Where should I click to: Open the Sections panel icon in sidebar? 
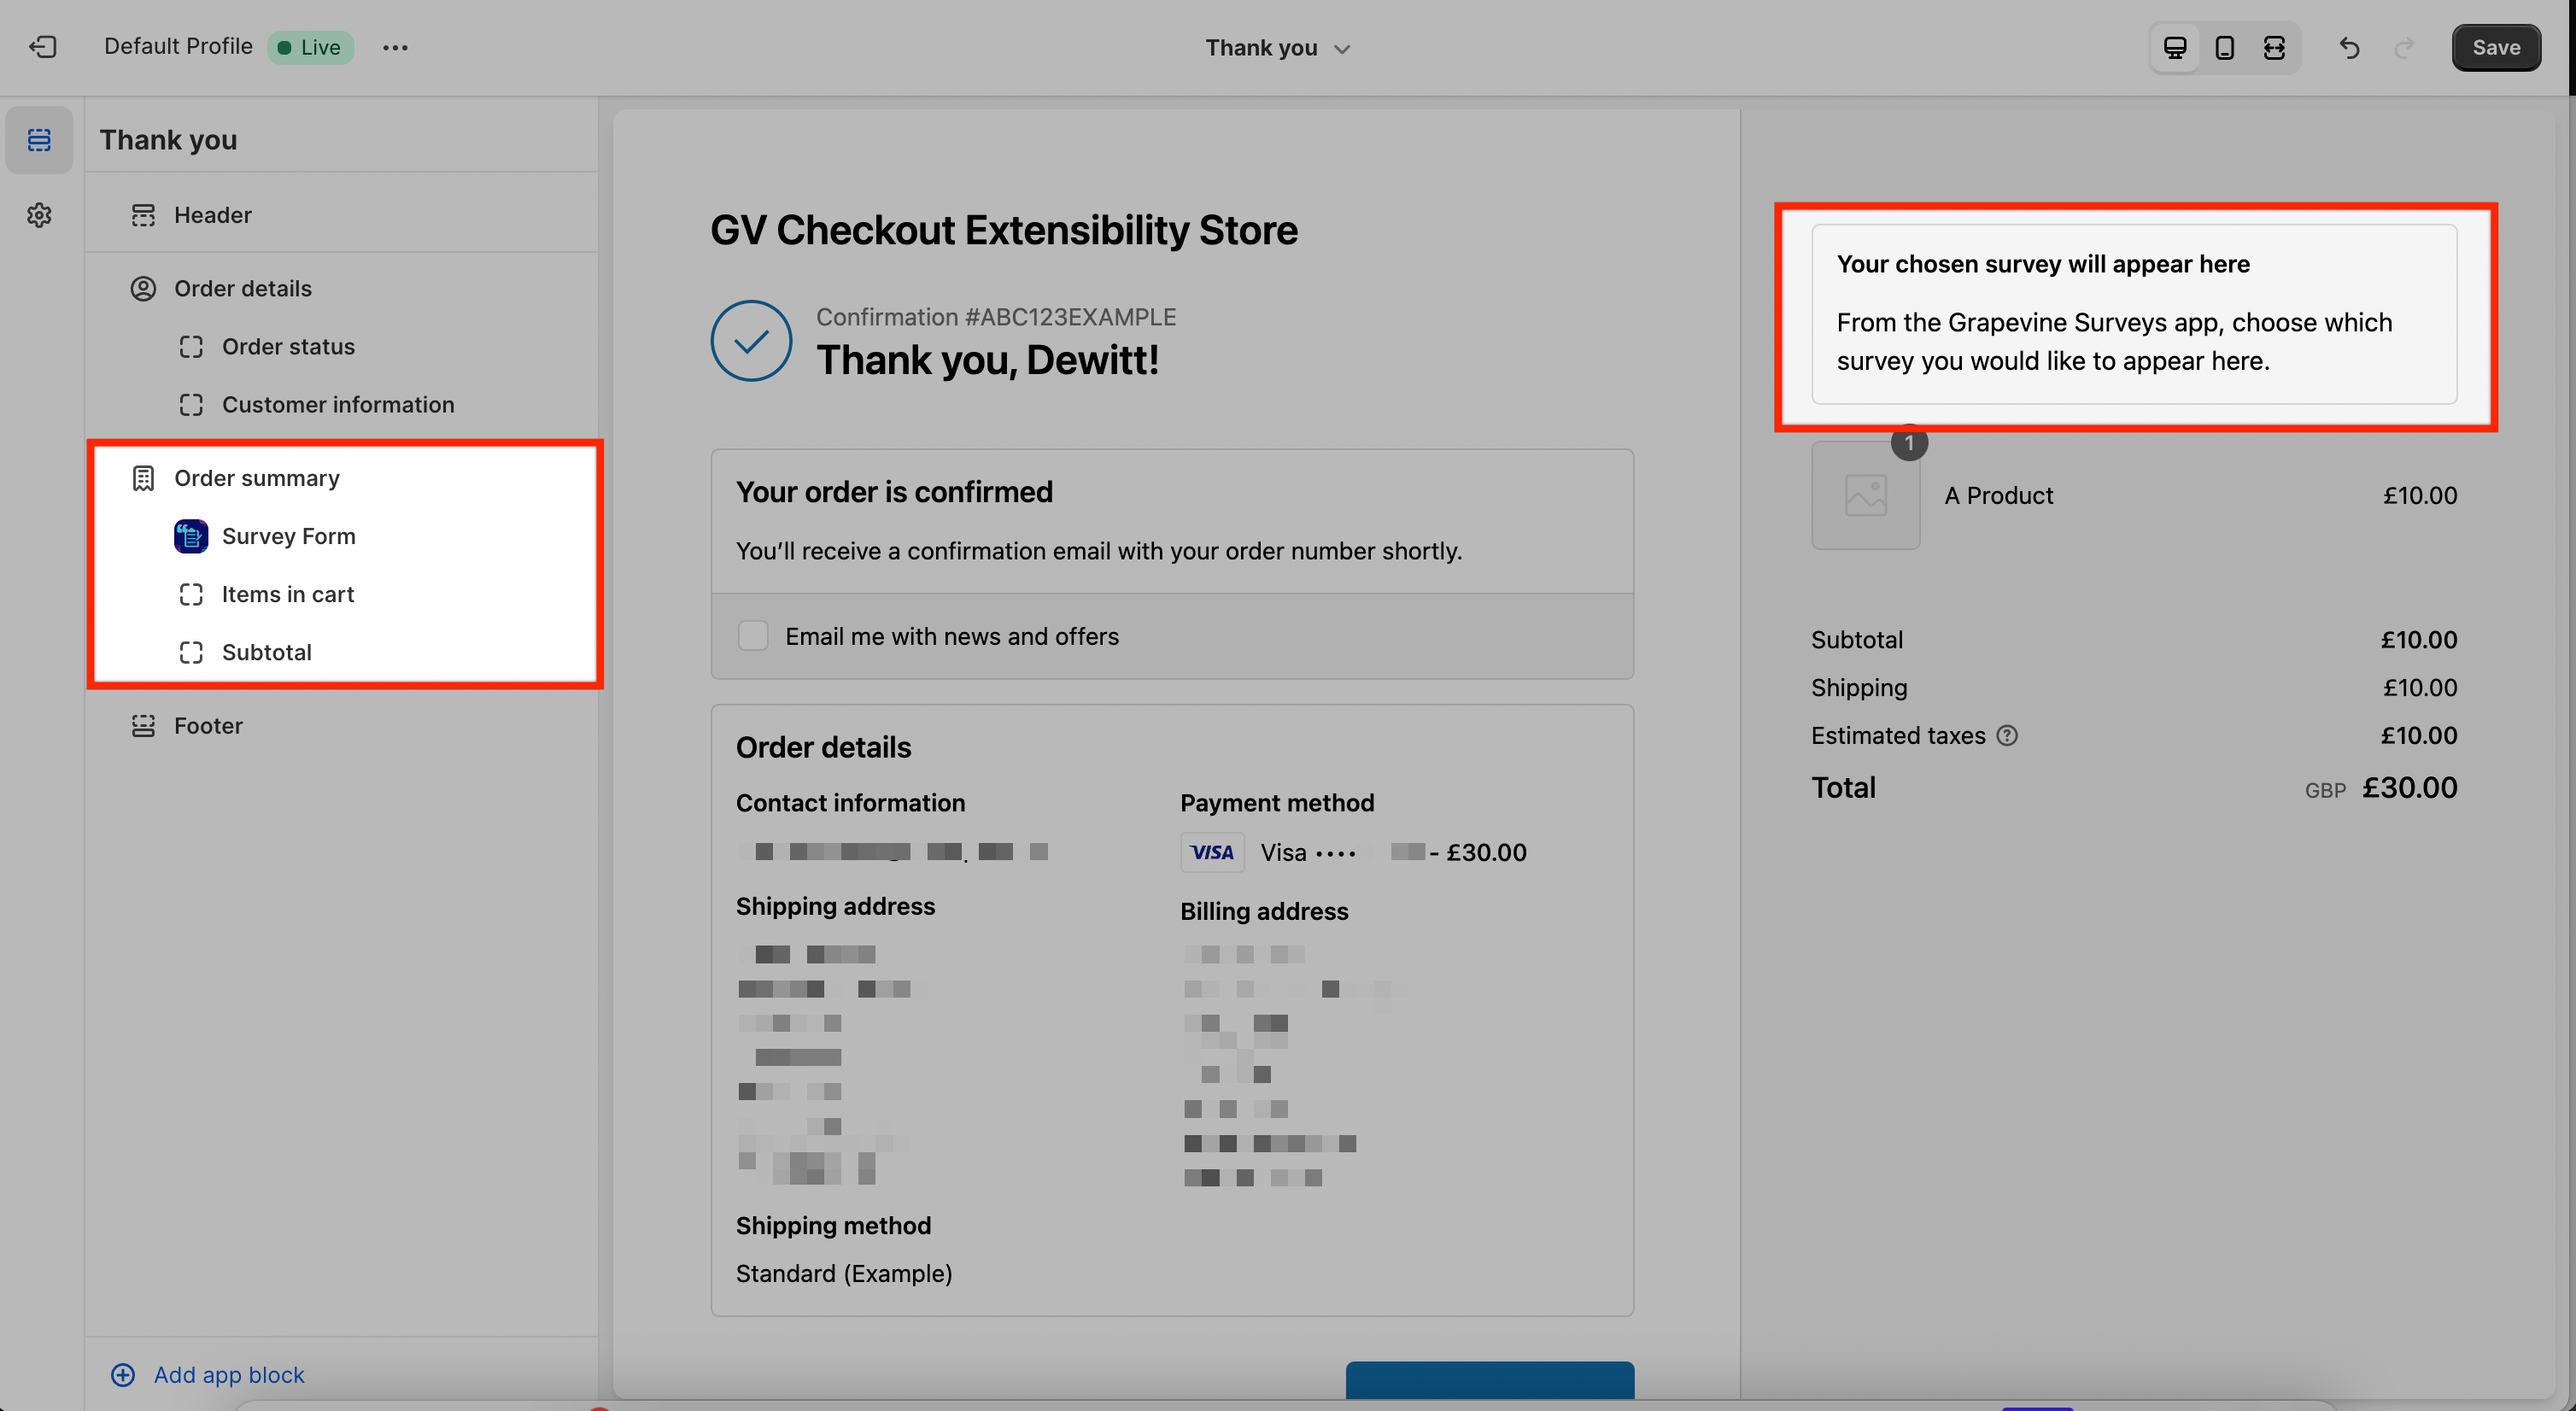39,140
